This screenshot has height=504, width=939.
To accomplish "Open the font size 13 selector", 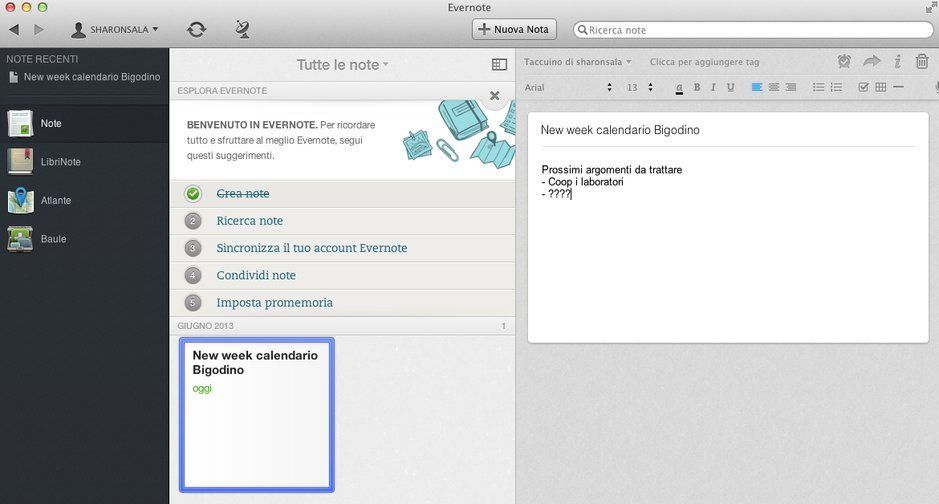I will pos(640,87).
